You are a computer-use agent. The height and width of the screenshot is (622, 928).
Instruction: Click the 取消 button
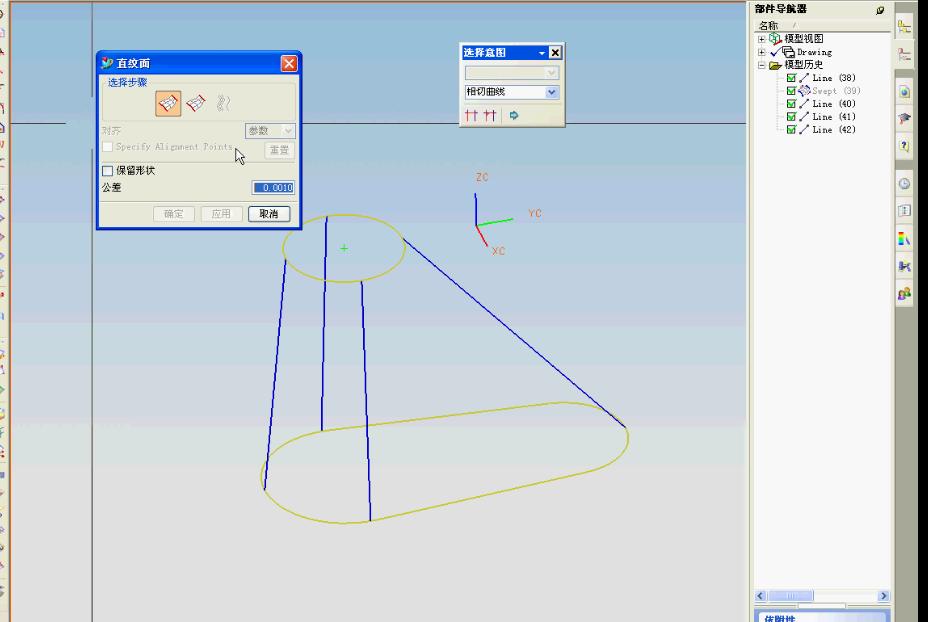(269, 214)
